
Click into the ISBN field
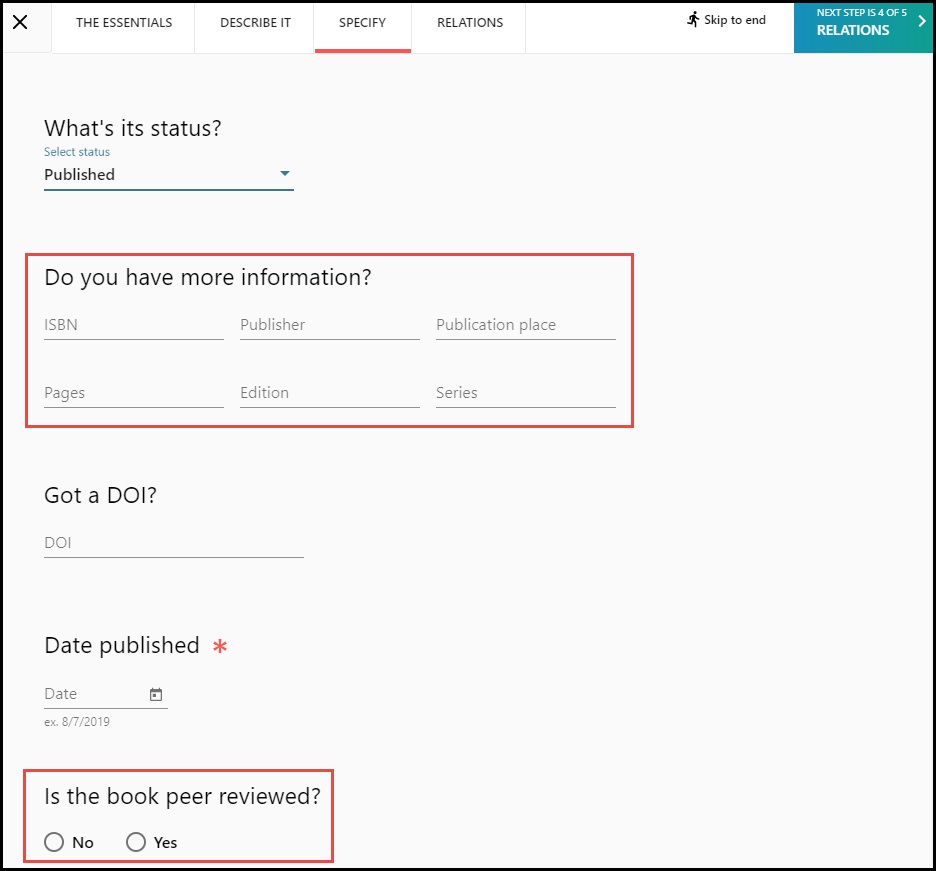[133, 325]
